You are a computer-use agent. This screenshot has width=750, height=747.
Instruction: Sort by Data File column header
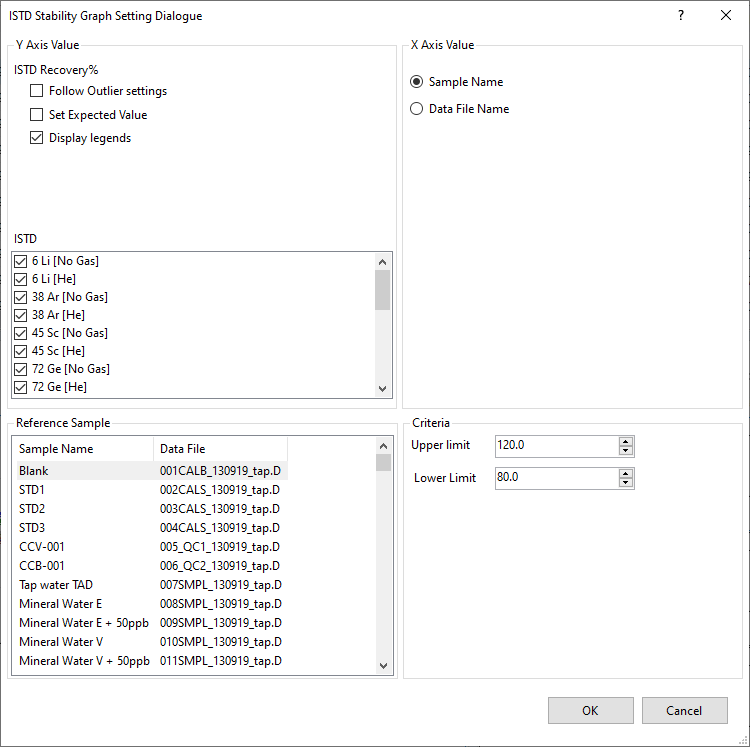pos(220,449)
